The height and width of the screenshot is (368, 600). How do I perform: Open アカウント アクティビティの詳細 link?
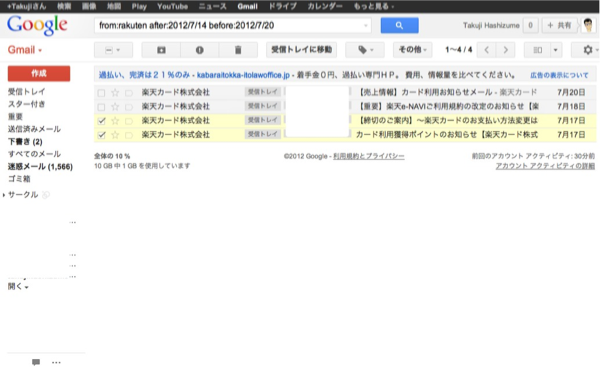click(545, 166)
